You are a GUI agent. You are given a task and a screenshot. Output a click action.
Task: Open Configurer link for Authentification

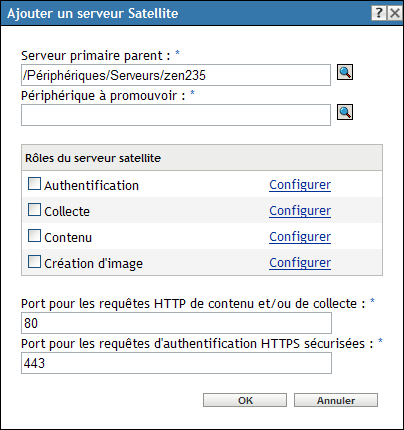pyautogui.click(x=300, y=185)
